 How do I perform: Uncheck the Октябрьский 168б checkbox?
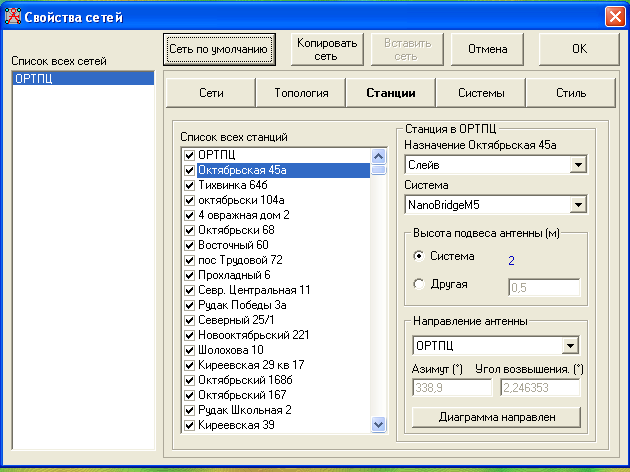pos(189,380)
